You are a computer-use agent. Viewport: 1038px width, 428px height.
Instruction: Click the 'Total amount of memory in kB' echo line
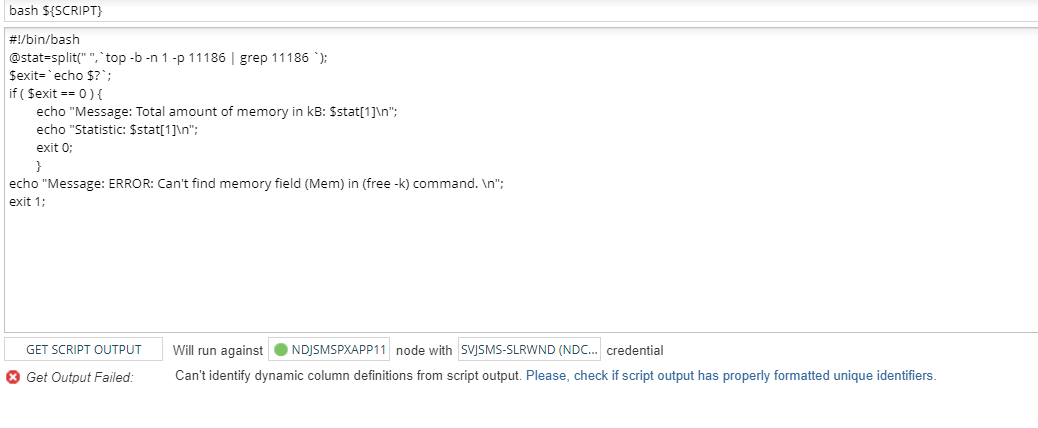click(217, 111)
